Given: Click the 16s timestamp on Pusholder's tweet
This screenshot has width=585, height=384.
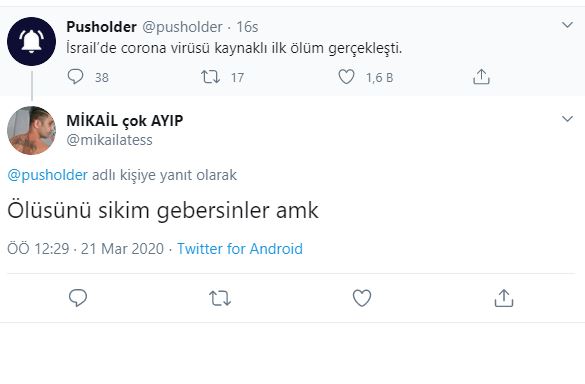Looking at the screenshot, I should click(247, 27).
